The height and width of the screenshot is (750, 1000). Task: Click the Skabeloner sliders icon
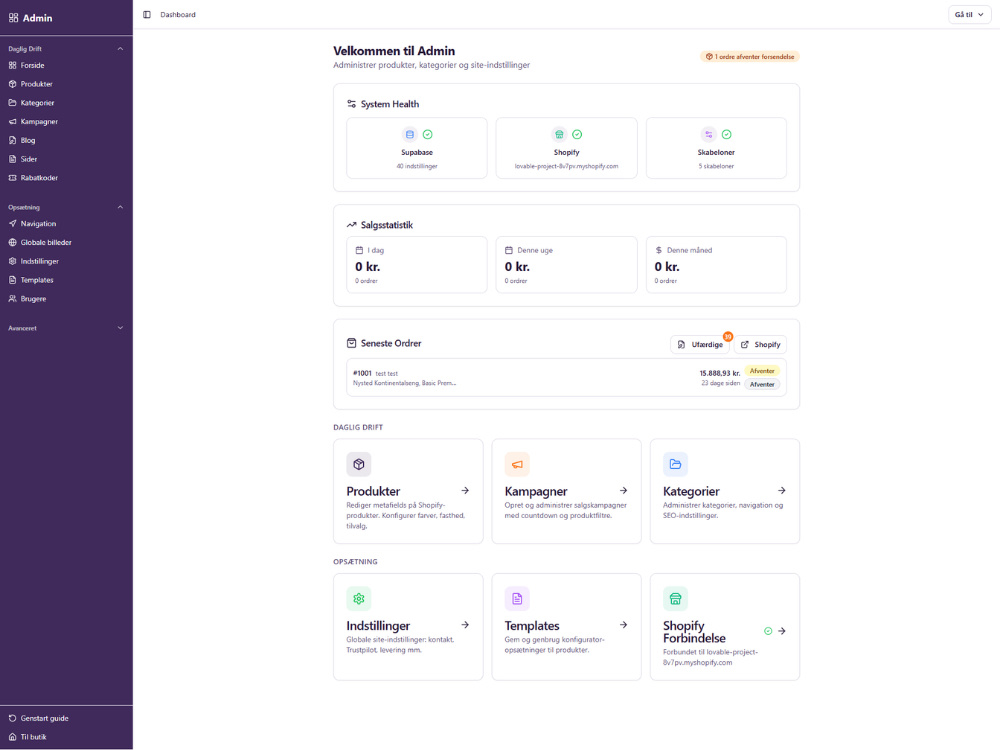pos(709,135)
